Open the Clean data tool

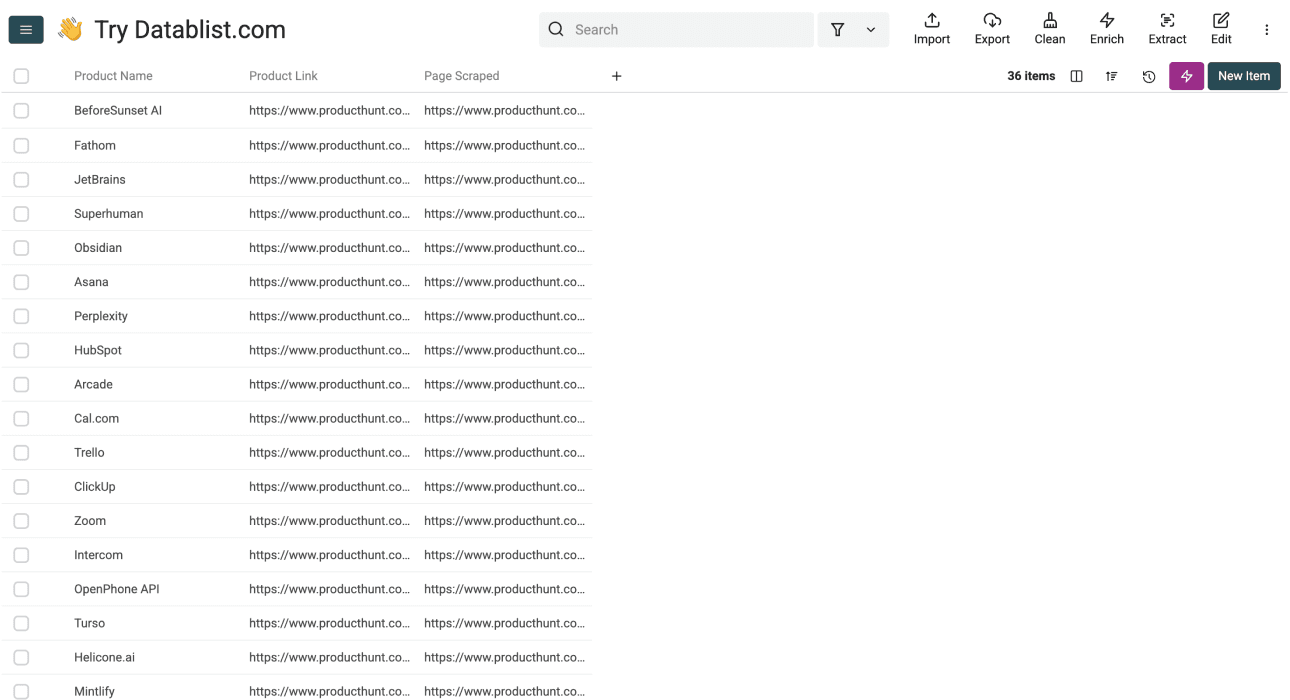tap(1049, 29)
